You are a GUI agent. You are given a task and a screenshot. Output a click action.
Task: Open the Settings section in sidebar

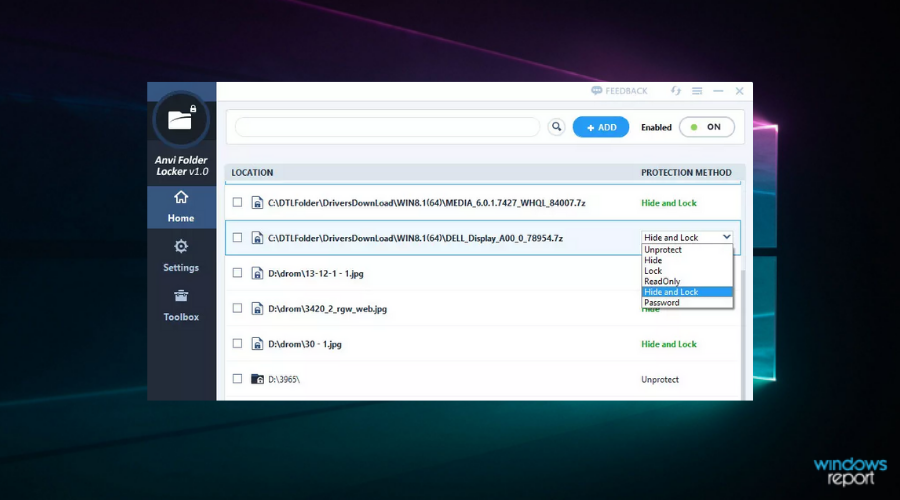click(181, 256)
